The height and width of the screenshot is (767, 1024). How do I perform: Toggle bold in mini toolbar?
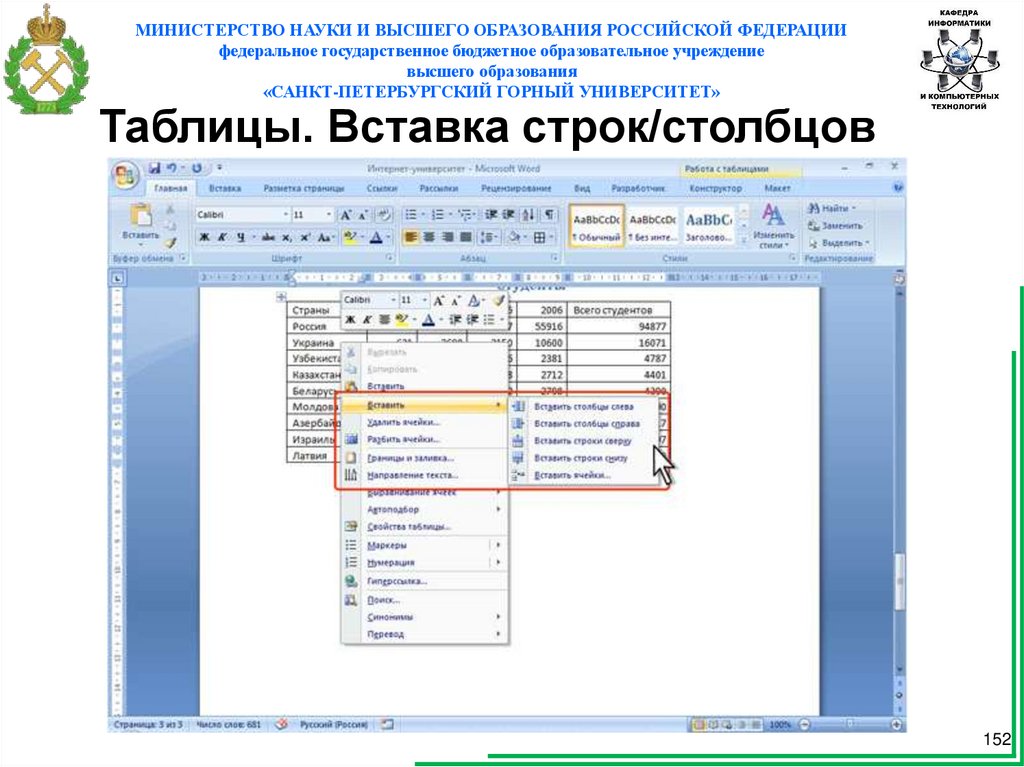click(x=351, y=319)
